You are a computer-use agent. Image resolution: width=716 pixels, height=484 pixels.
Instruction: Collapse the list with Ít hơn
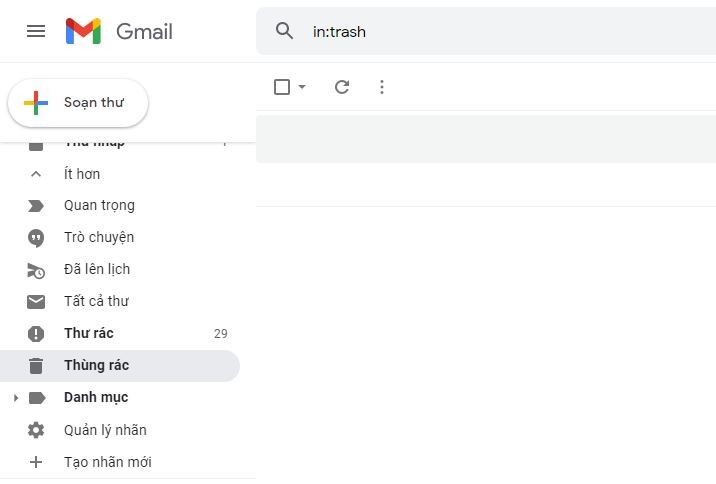[82, 173]
